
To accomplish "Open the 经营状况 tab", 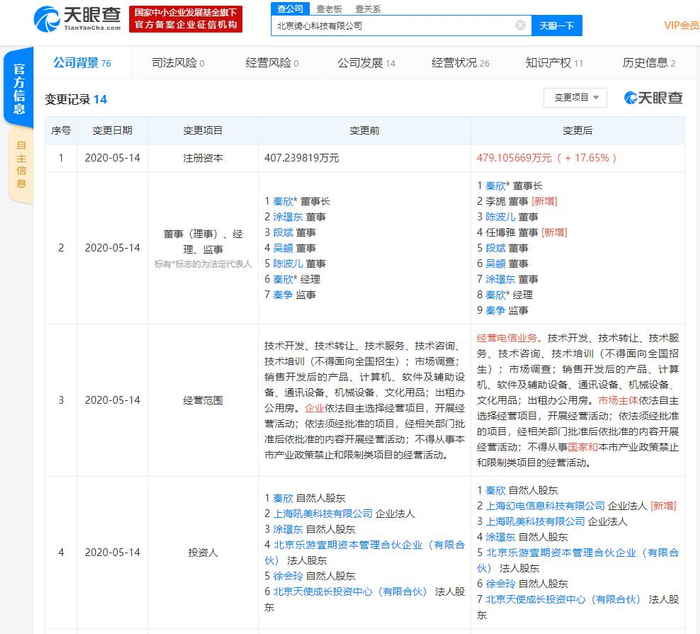I will pos(460,63).
